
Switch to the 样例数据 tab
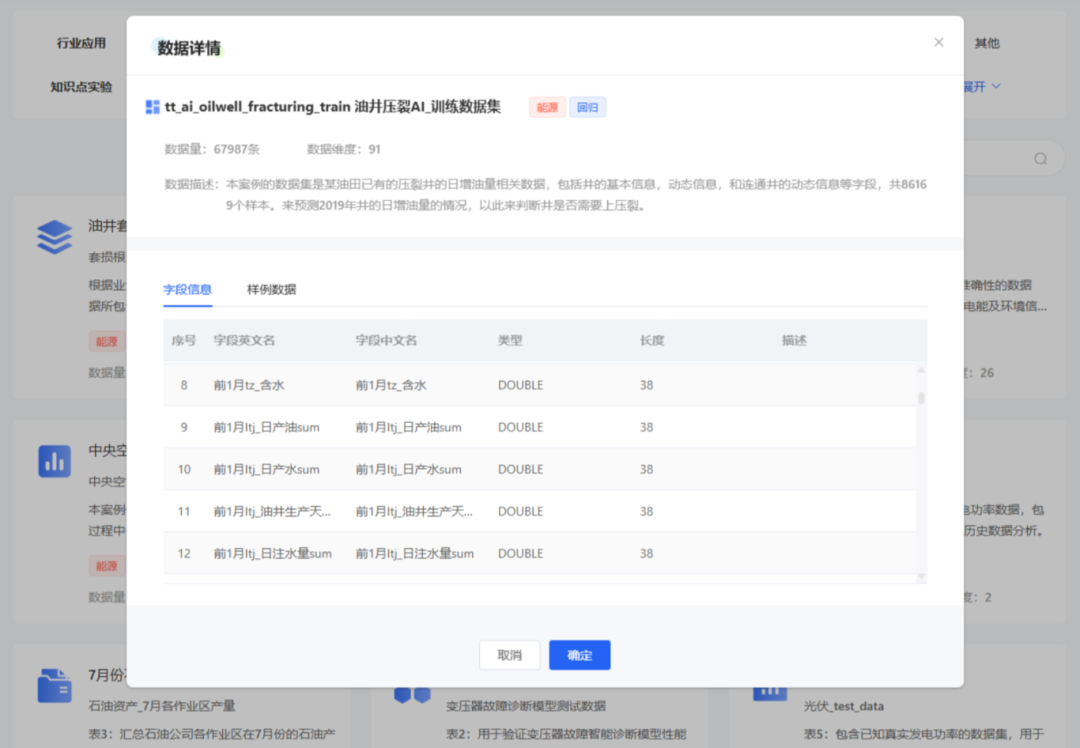[271, 290]
